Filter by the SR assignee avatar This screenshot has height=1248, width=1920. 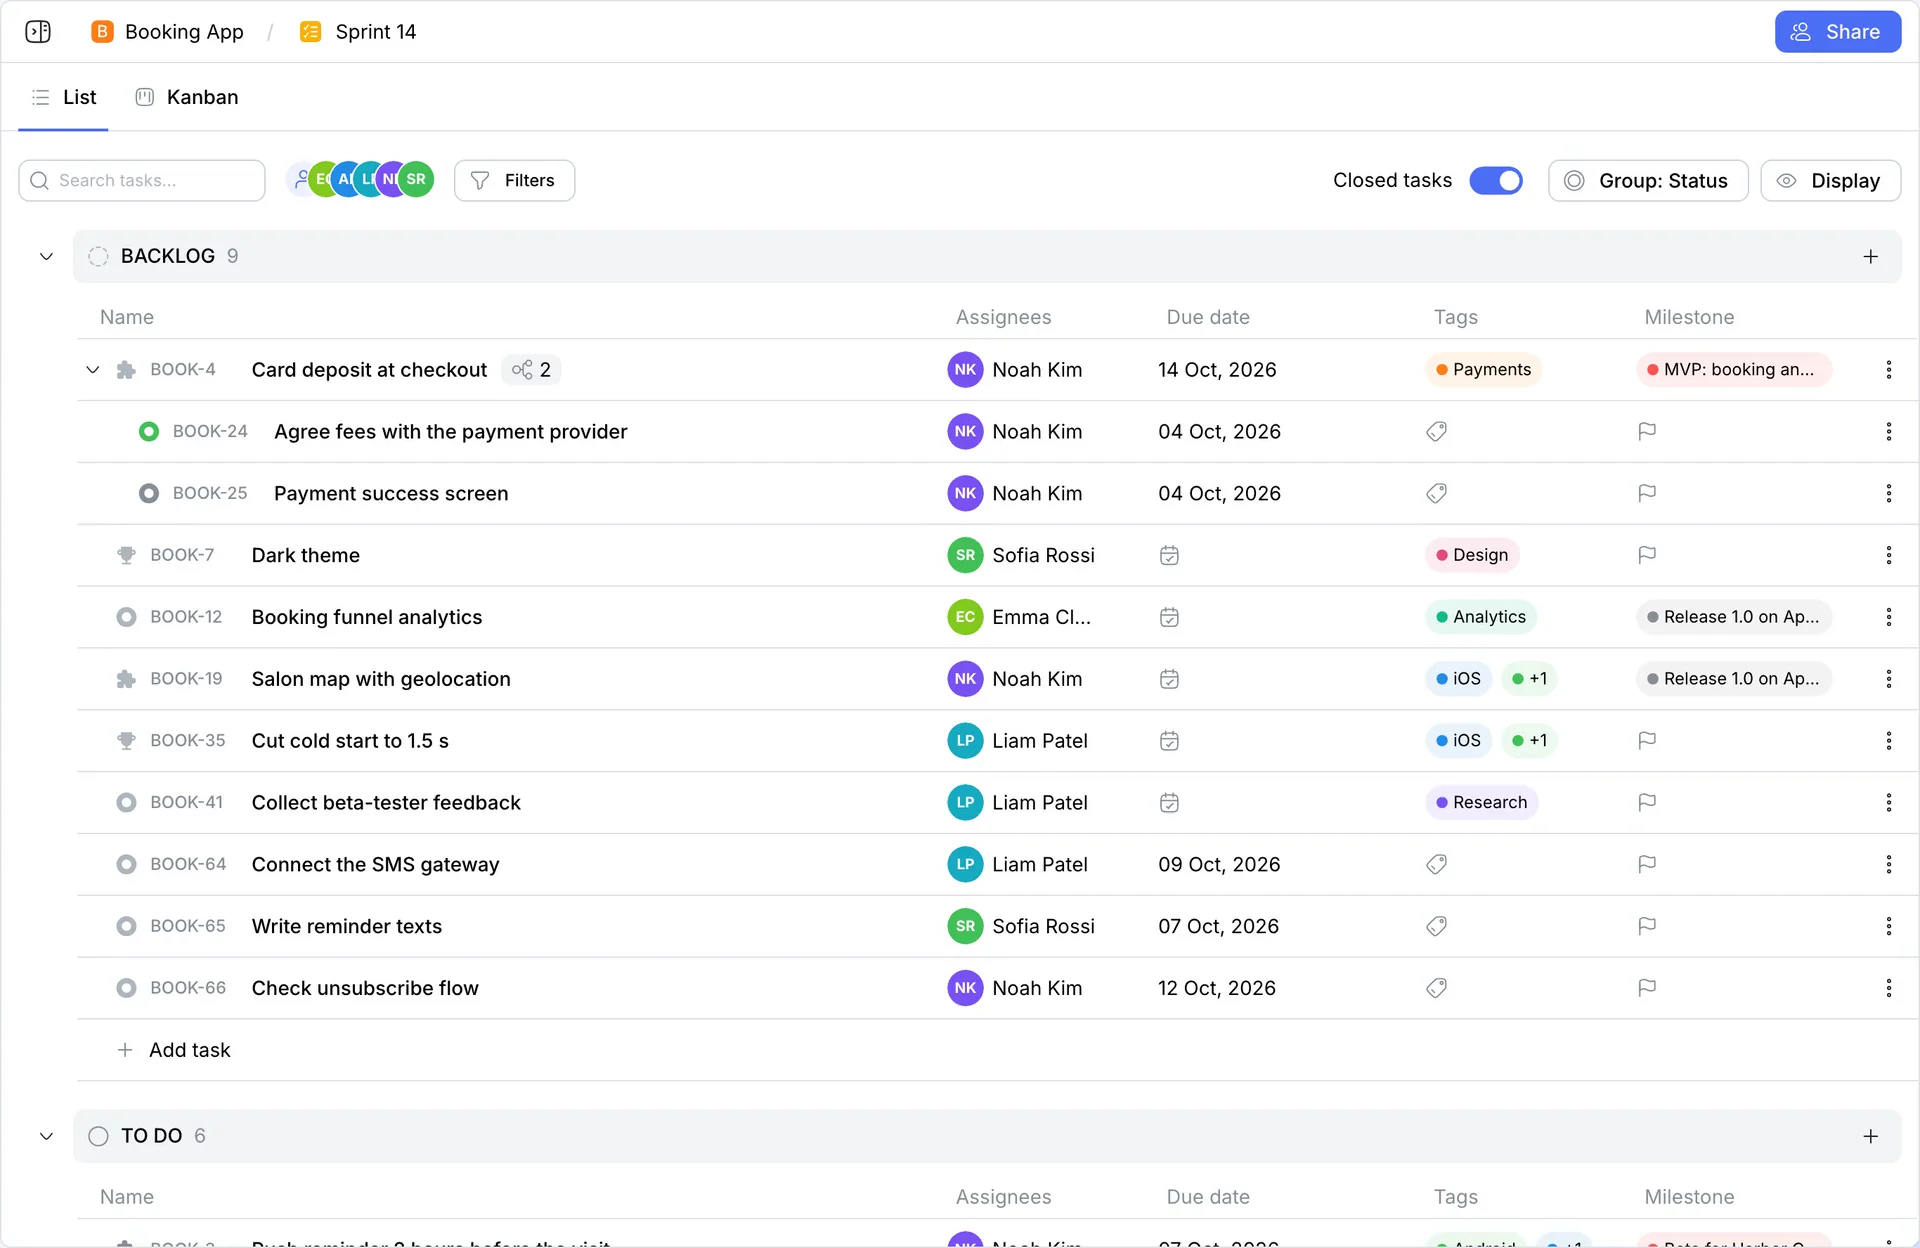pos(416,179)
